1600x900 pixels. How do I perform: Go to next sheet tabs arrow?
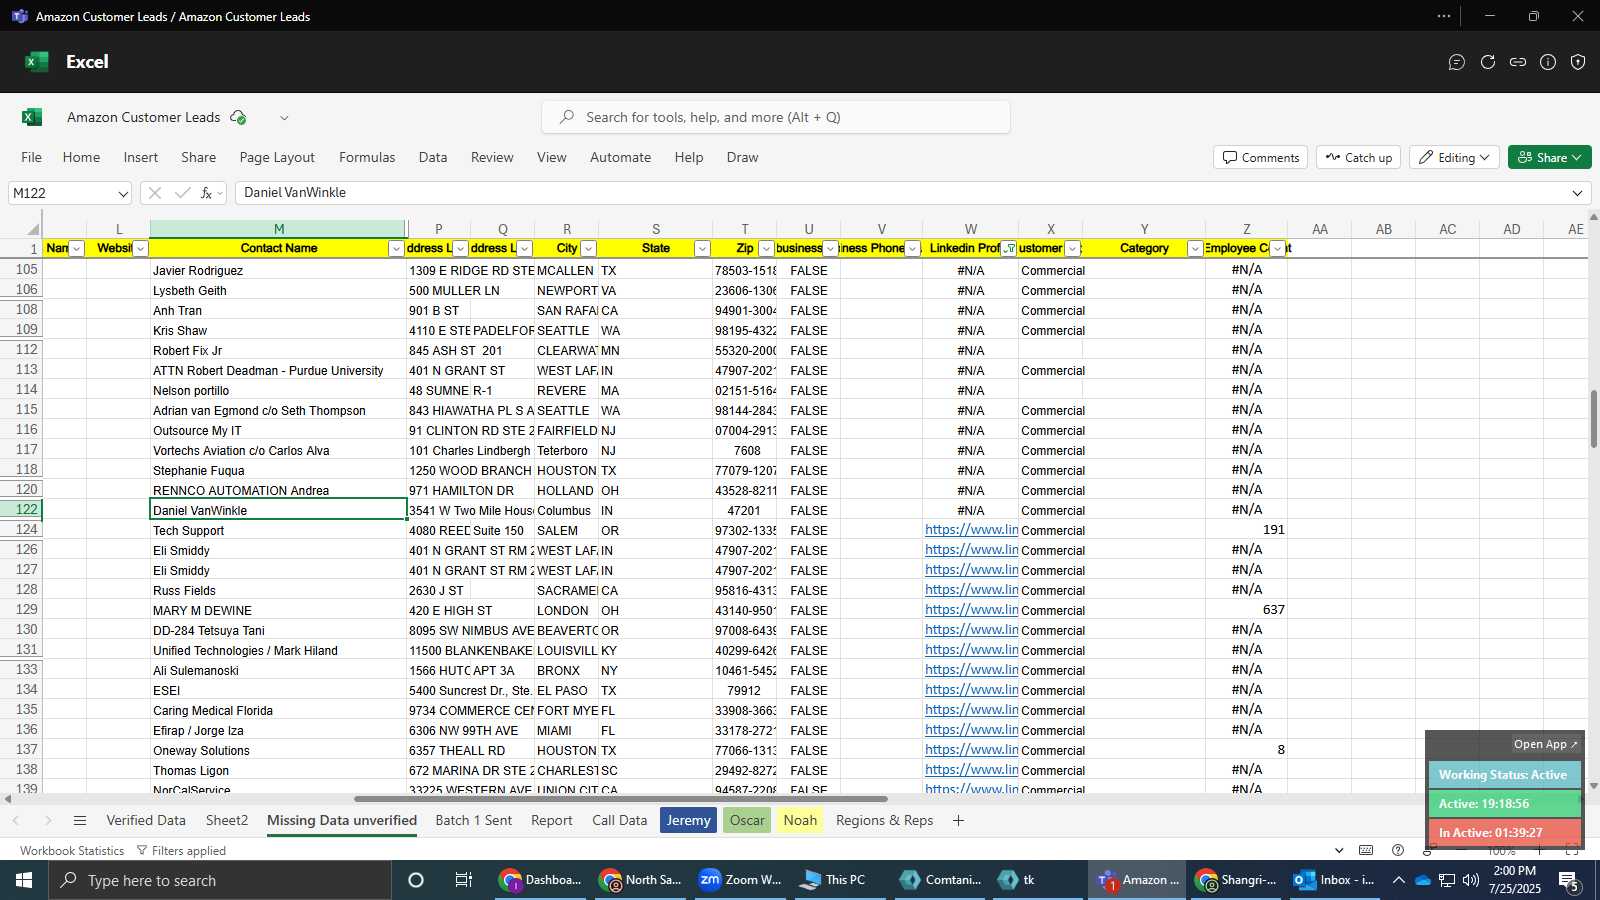point(47,821)
